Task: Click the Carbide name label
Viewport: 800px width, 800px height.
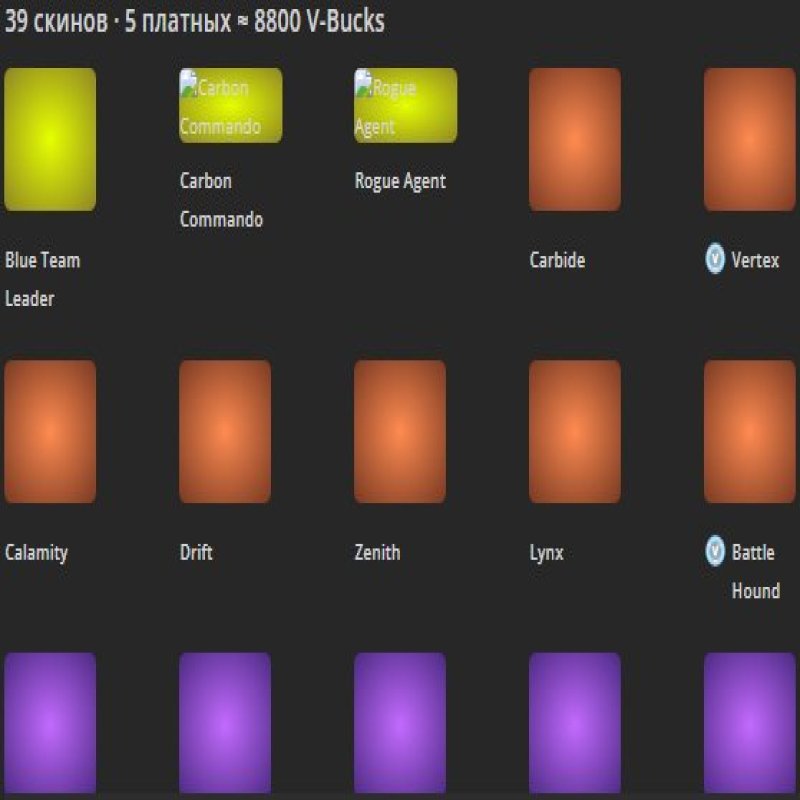Action: coord(557,260)
